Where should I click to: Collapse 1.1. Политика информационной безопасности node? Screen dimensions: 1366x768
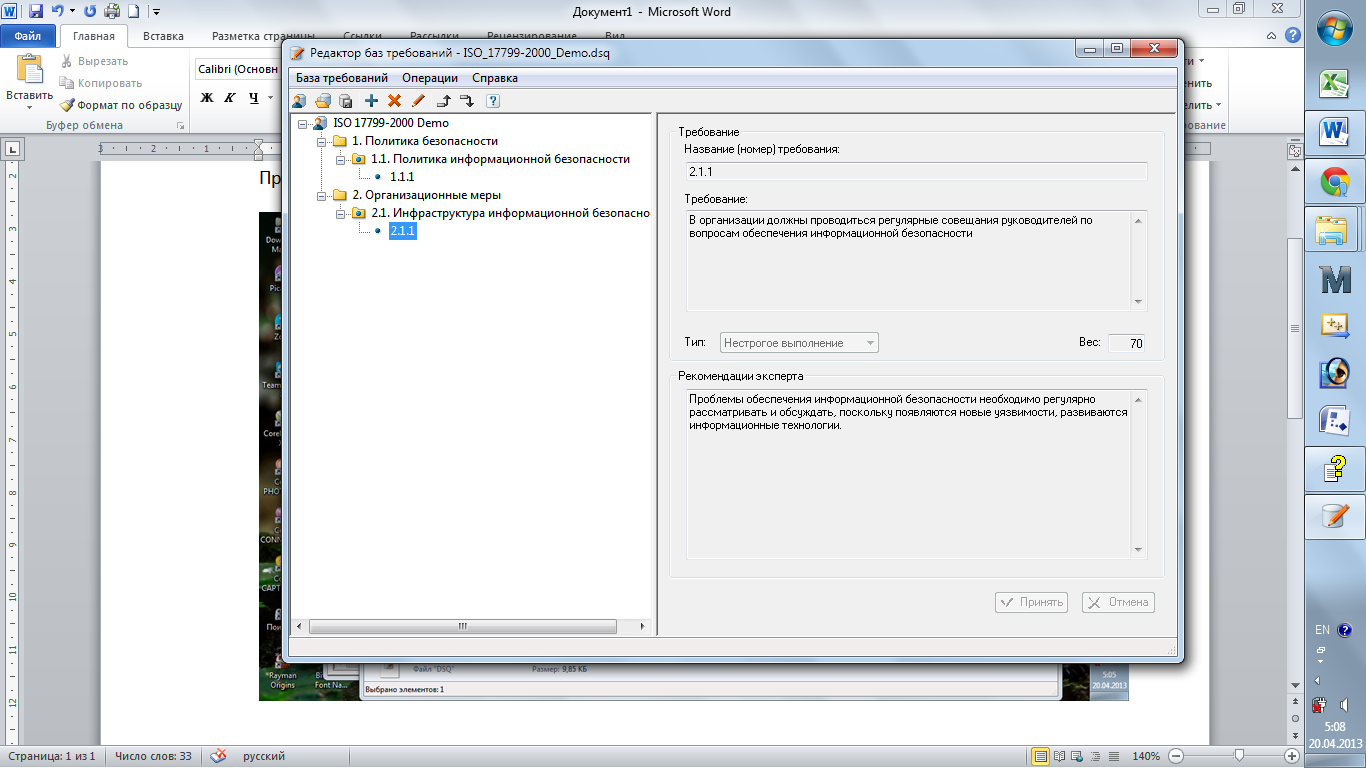(x=340, y=159)
